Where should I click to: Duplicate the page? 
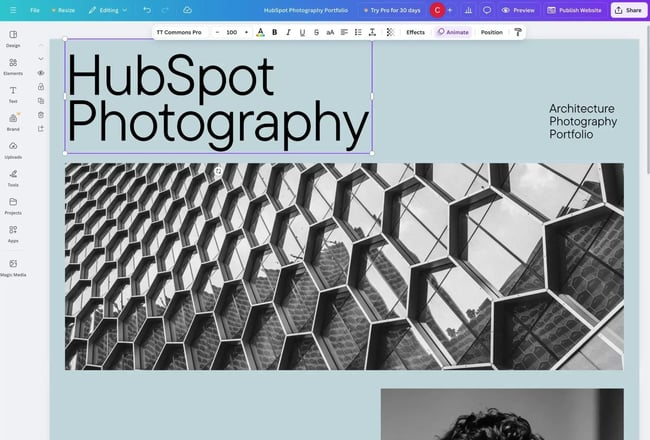[x=41, y=101]
